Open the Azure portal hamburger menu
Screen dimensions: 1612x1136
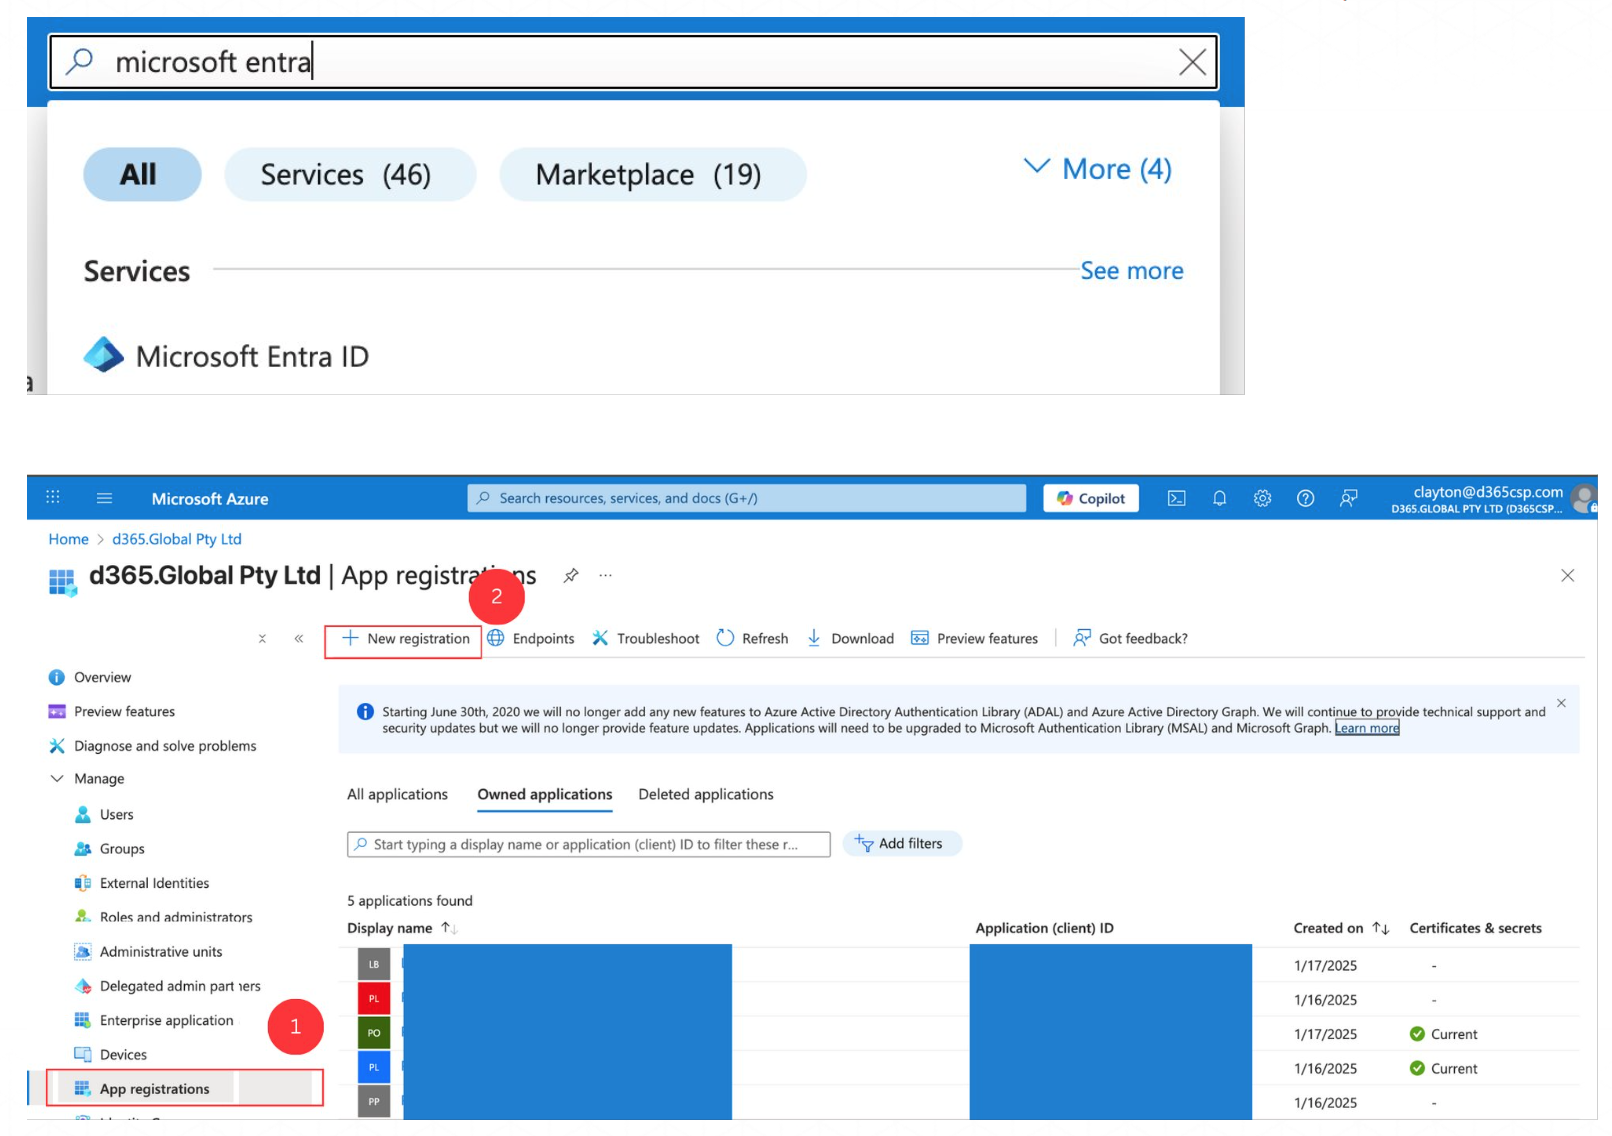tap(104, 498)
